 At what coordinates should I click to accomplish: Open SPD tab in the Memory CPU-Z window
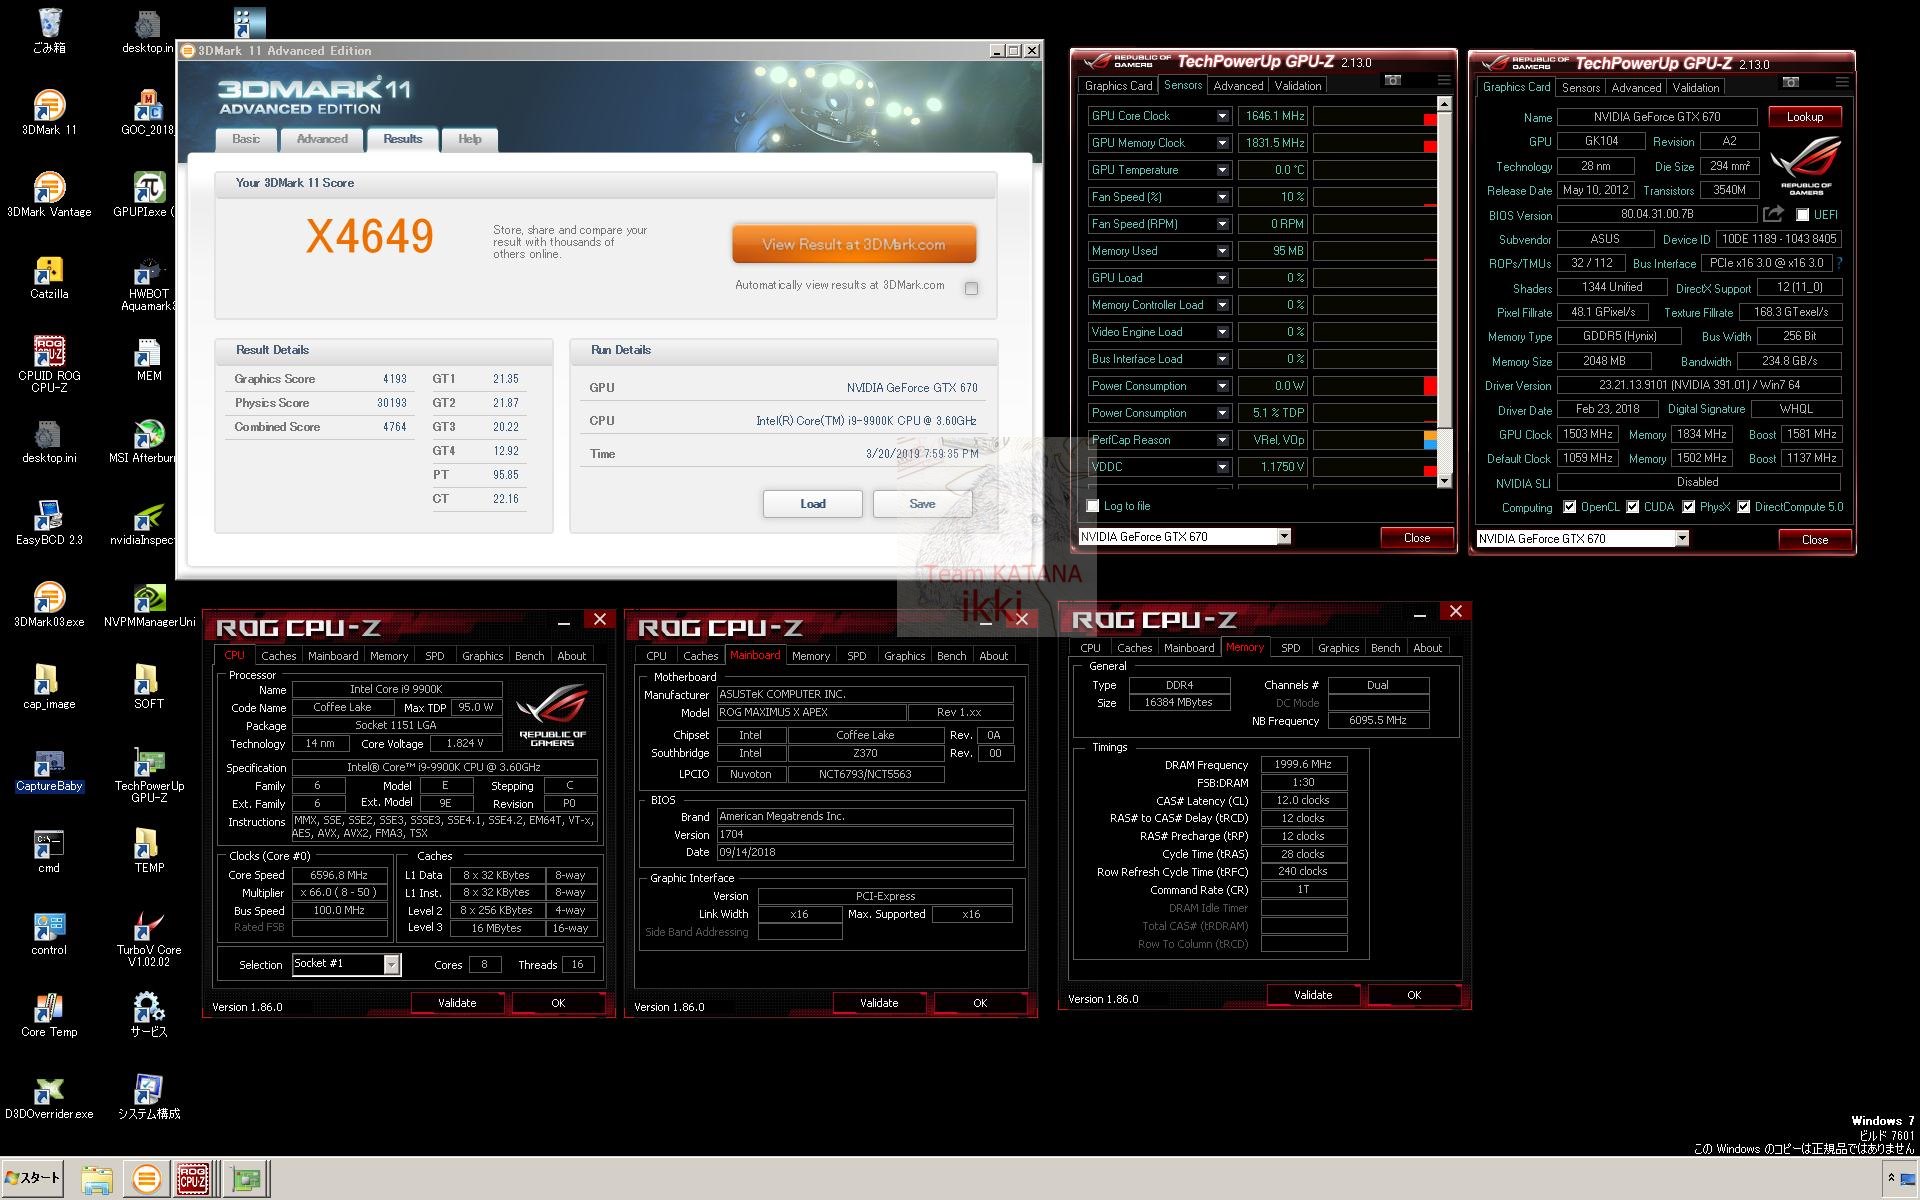[1291, 648]
